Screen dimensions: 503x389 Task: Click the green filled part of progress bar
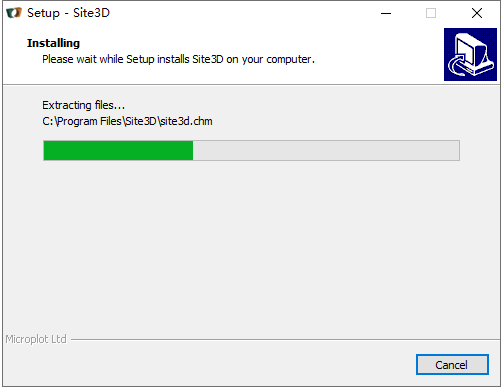[x=118, y=151]
